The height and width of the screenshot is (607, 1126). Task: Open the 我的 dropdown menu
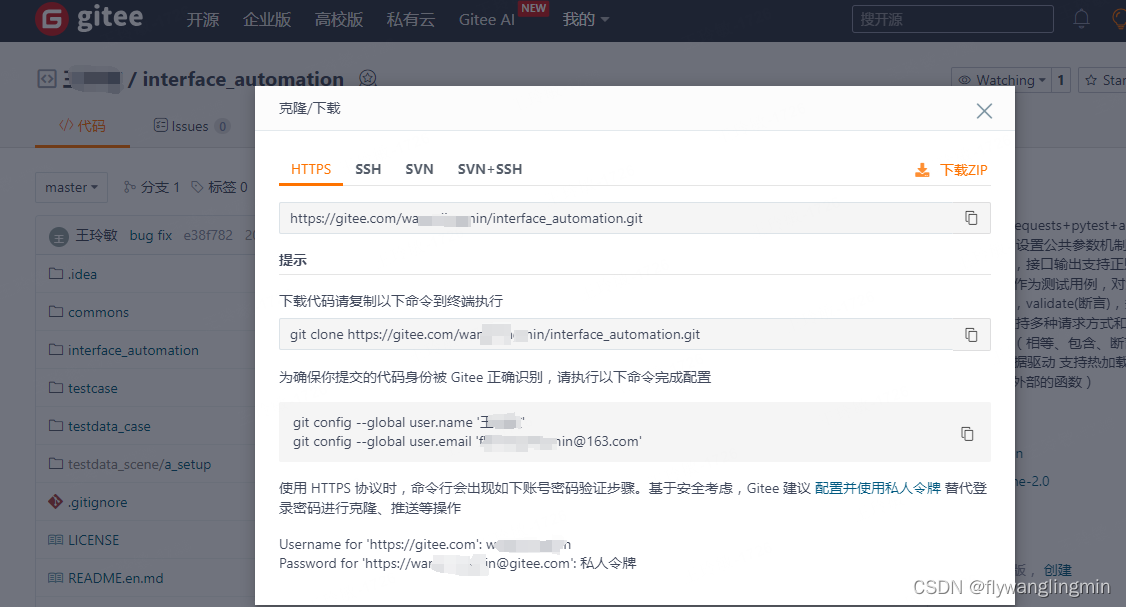586,19
